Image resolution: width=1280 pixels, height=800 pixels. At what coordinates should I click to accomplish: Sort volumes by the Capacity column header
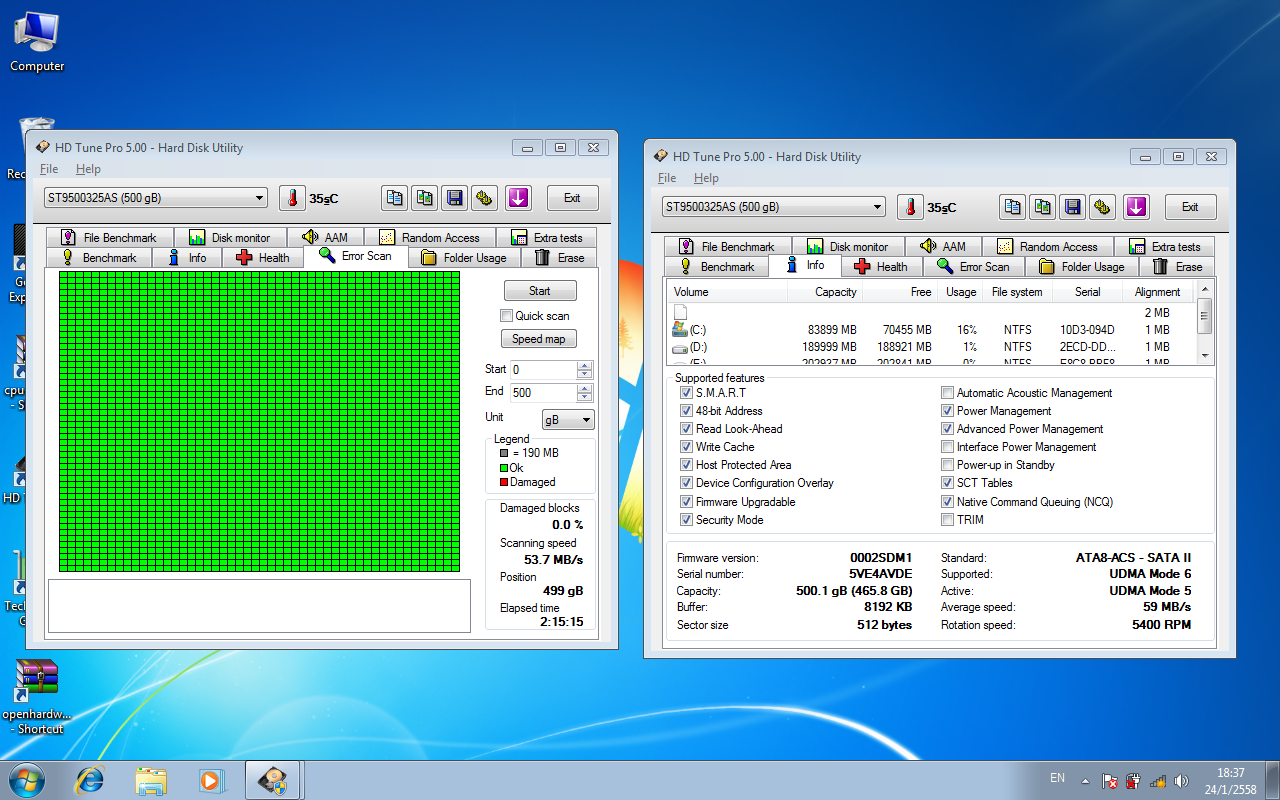825,292
